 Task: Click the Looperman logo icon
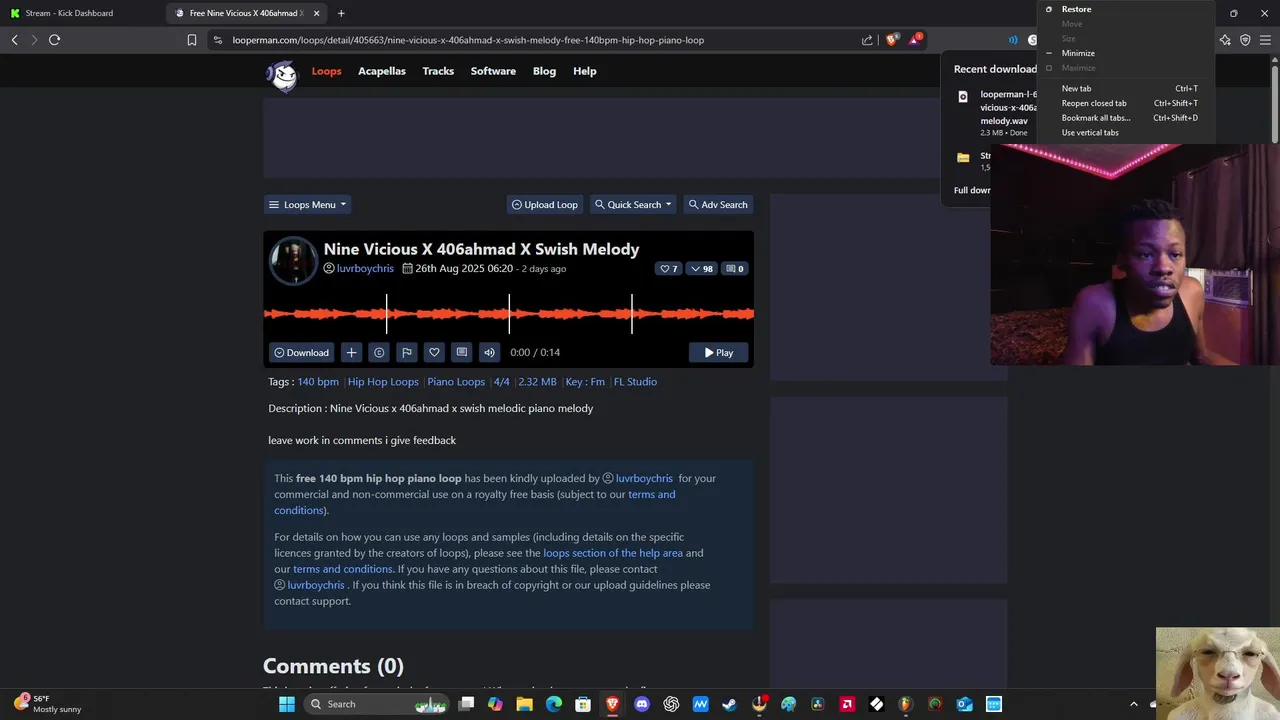pyautogui.click(x=283, y=75)
